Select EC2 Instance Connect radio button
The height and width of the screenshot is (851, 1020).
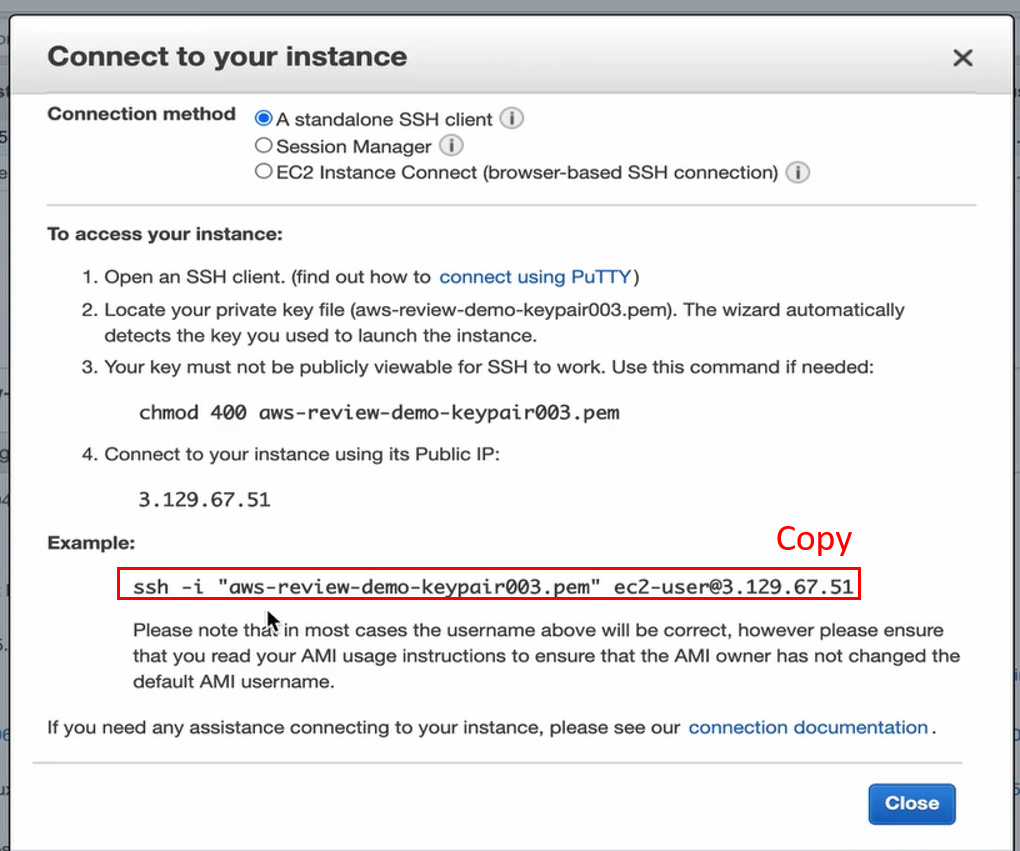pyautogui.click(x=264, y=172)
